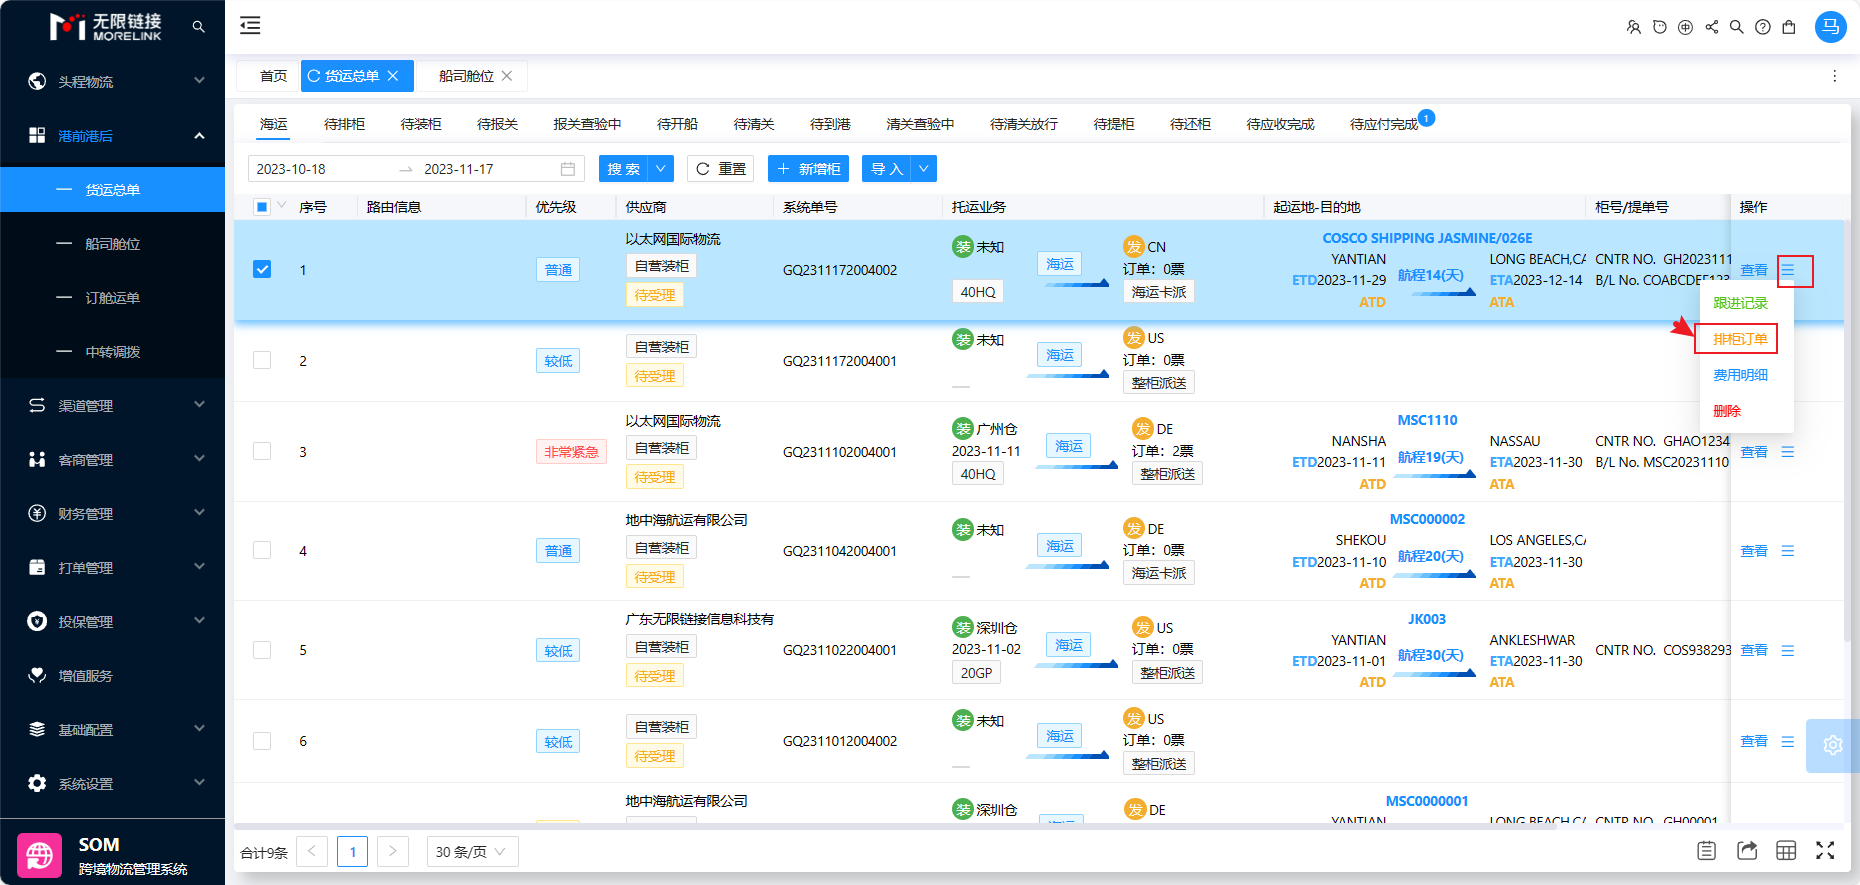Expand the 打单管理 sidebar menu
The height and width of the screenshot is (885, 1860).
tap(112, 567)
